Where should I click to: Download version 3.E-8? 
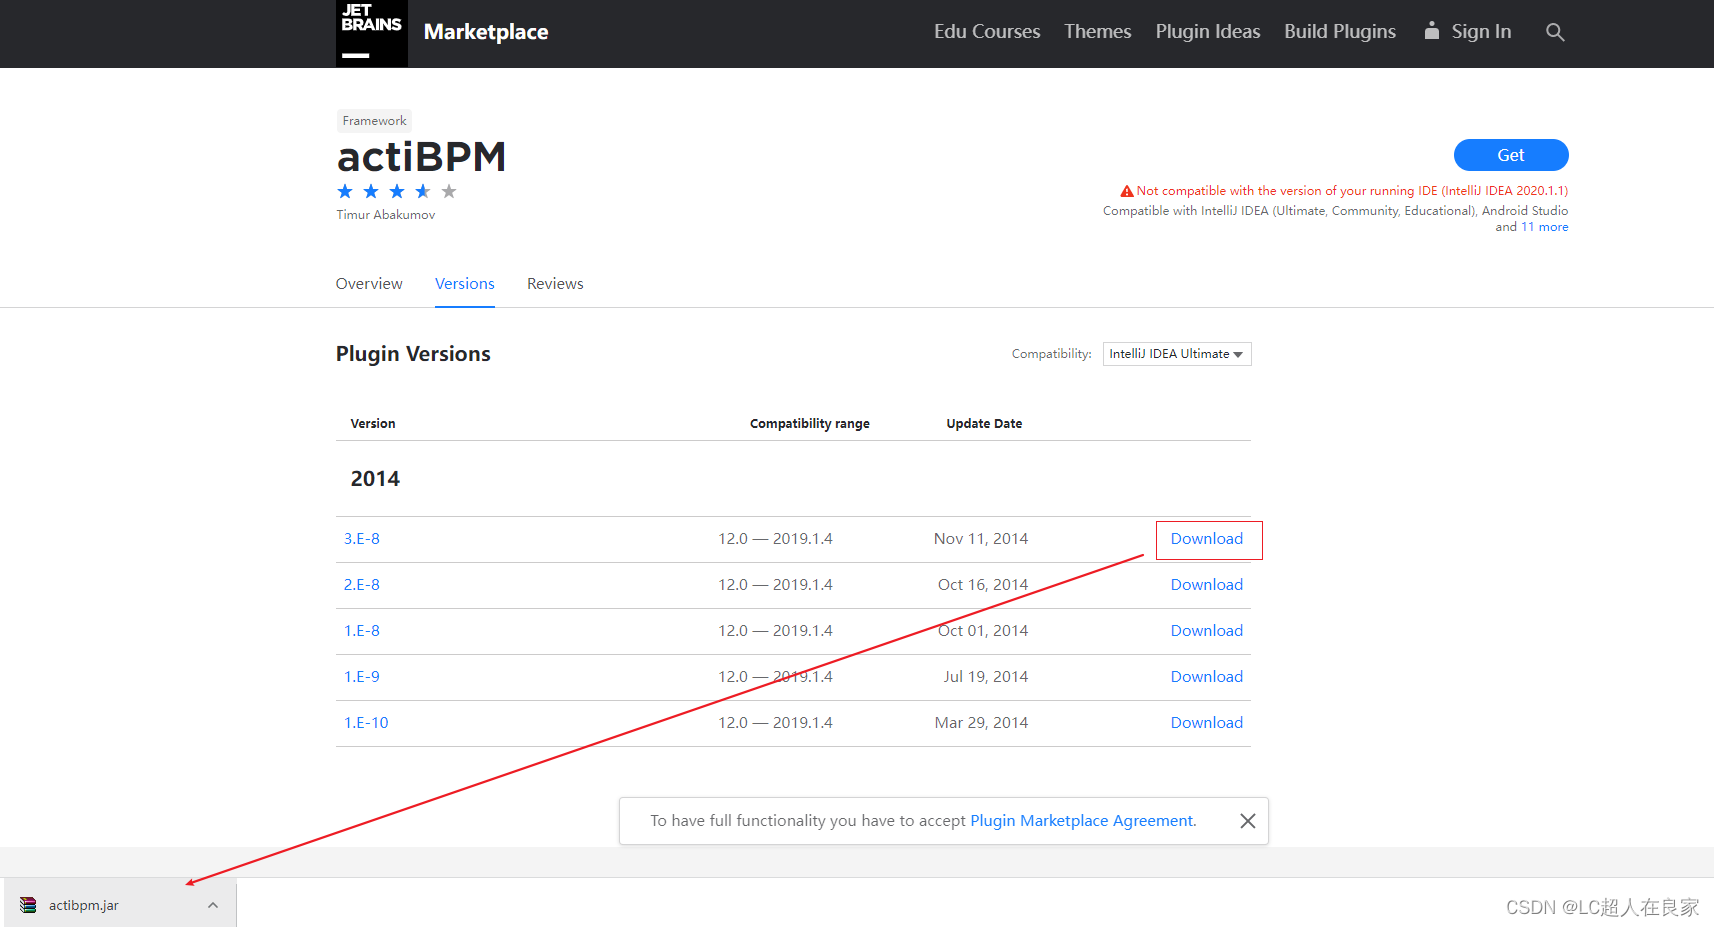[x=1207, y=539]
